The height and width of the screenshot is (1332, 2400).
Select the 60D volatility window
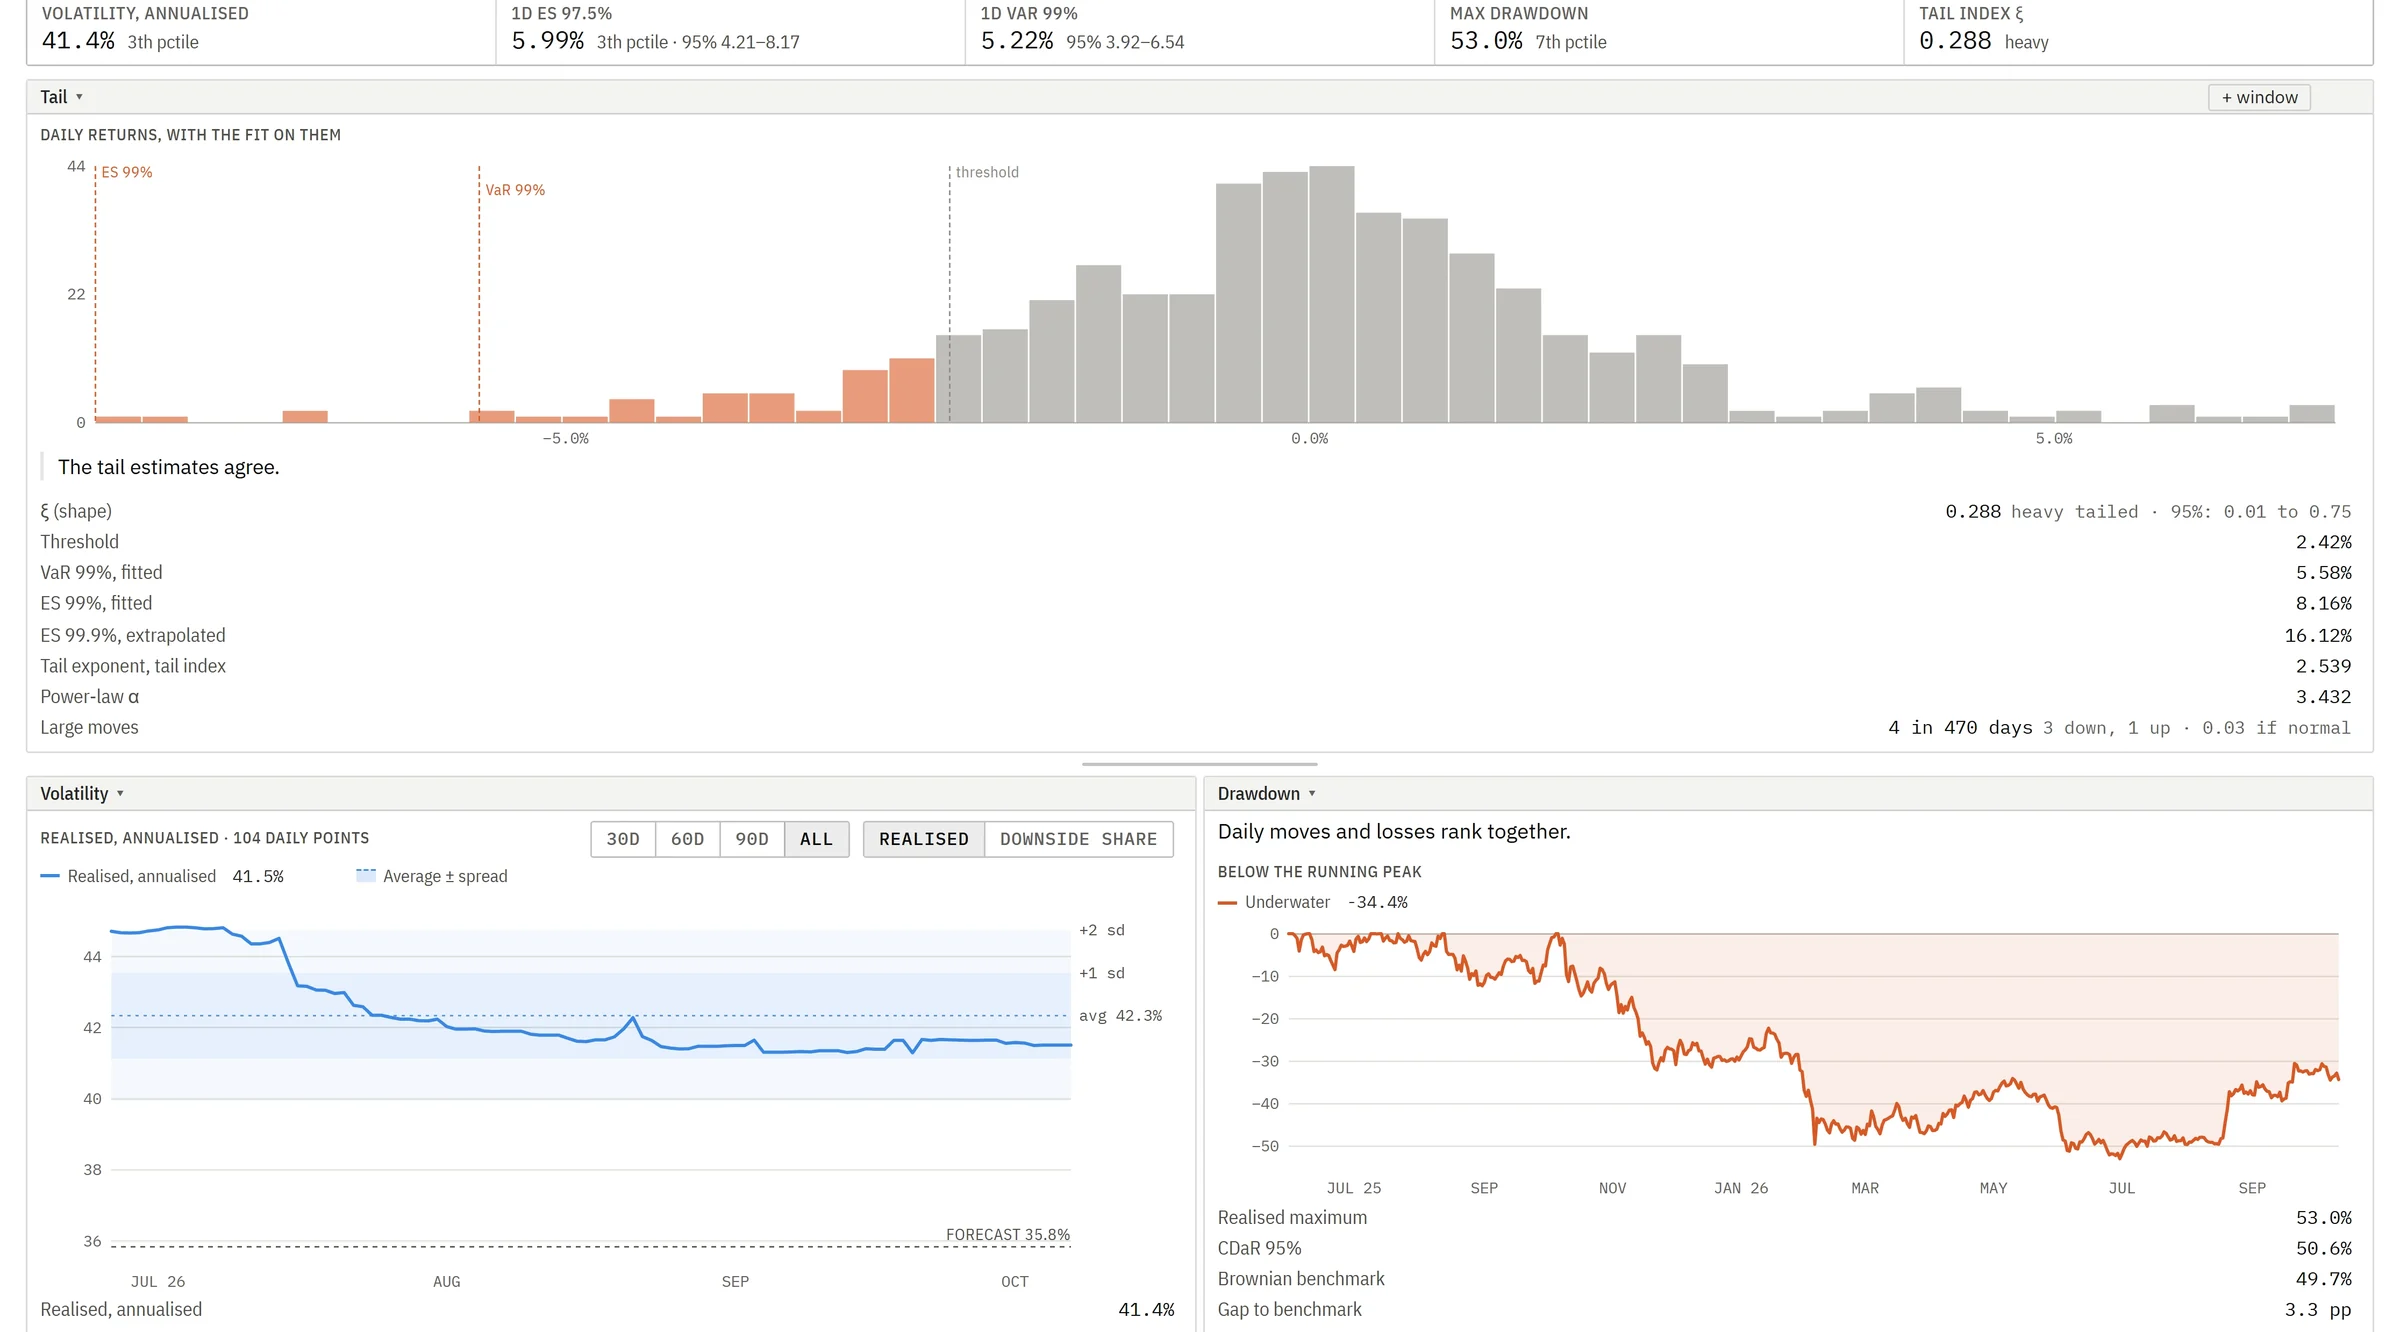[687, 839]
